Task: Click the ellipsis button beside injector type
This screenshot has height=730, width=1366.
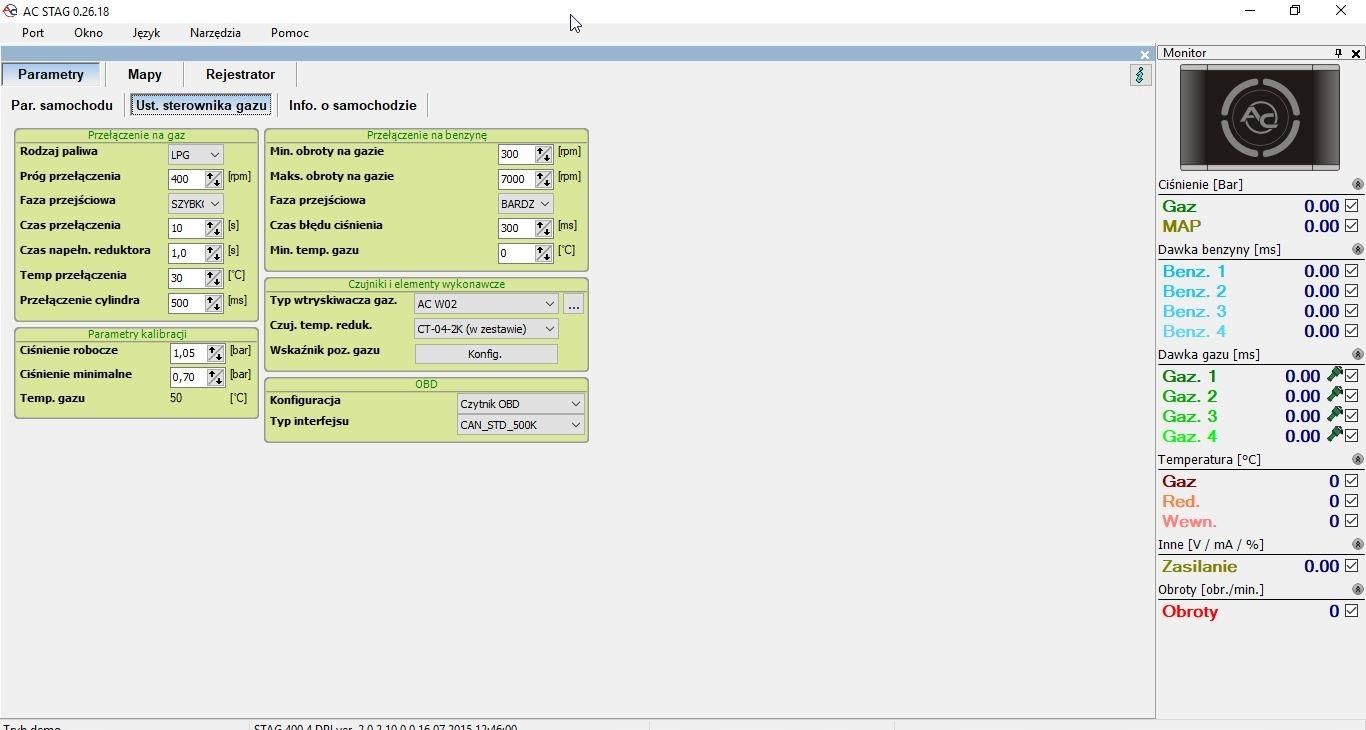Action: [573, 304]
